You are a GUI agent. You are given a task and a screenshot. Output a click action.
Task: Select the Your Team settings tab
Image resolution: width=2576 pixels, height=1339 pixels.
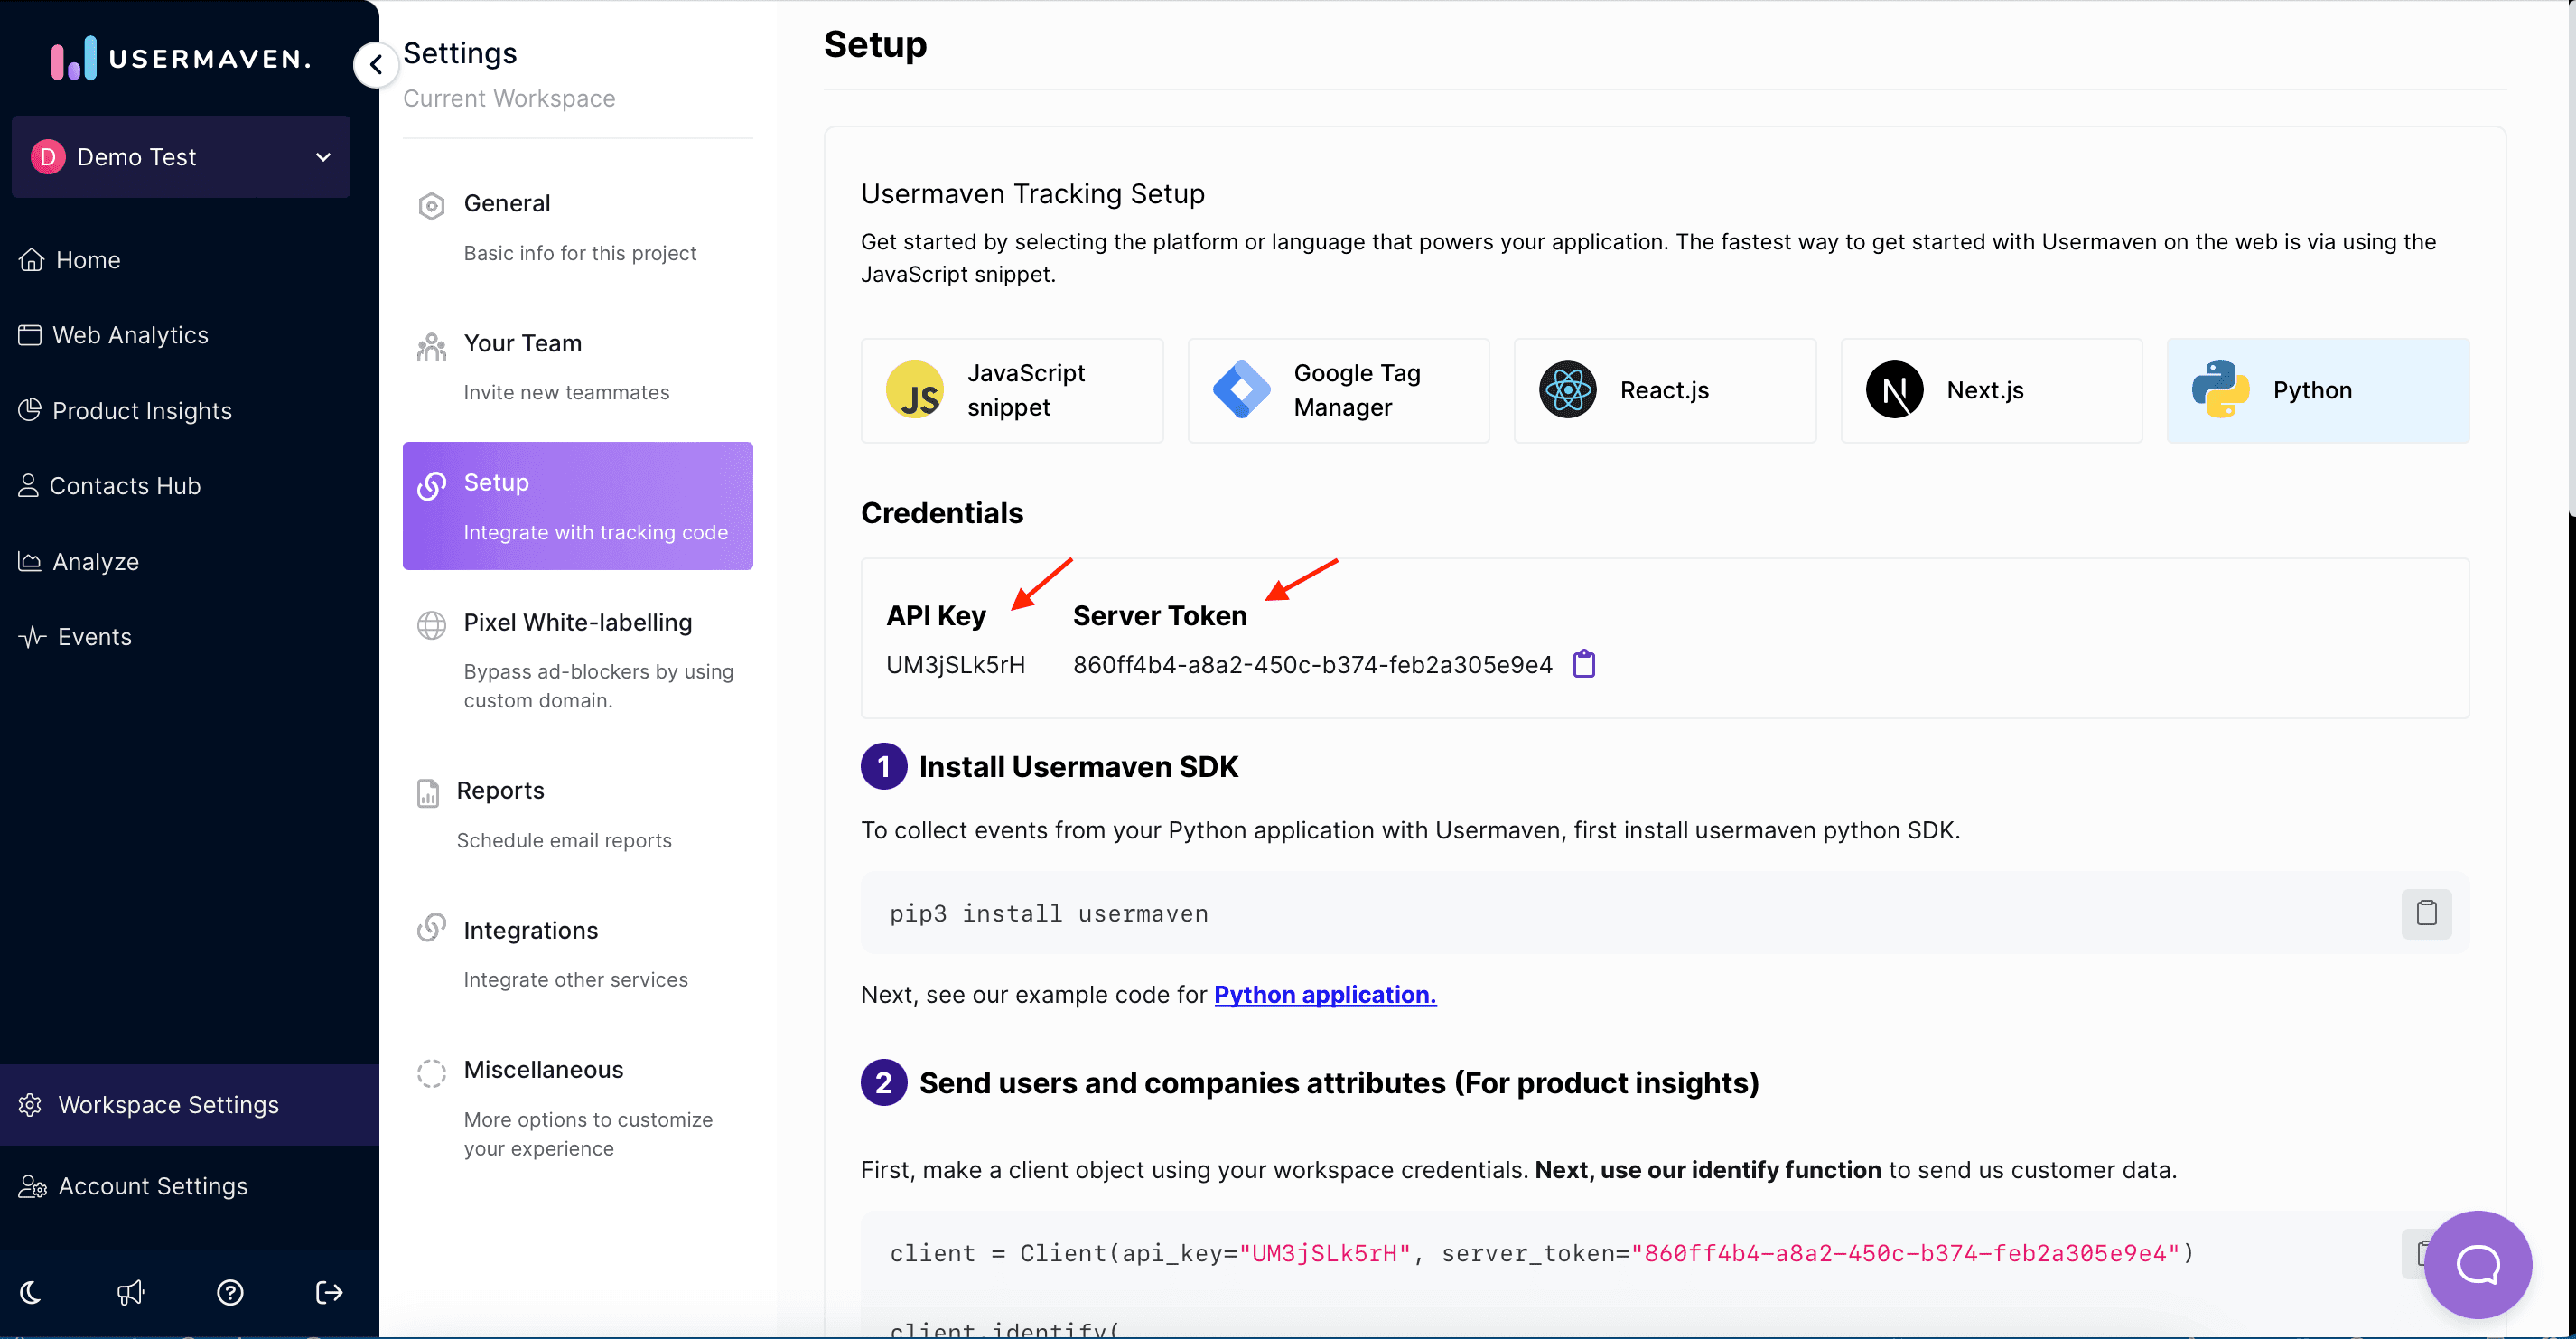coord(578,367)
